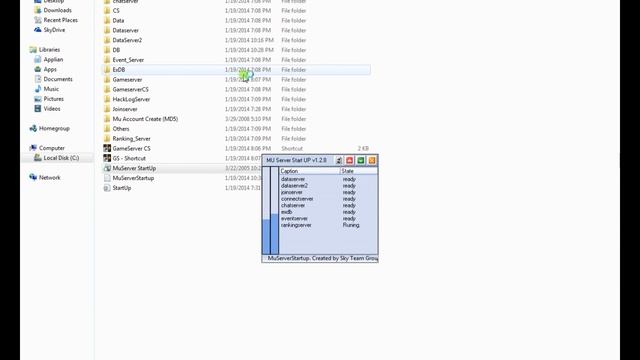This screenshot has height=360, width=640.
Task: Open the Videos library
Action: (x=52, y=109)
